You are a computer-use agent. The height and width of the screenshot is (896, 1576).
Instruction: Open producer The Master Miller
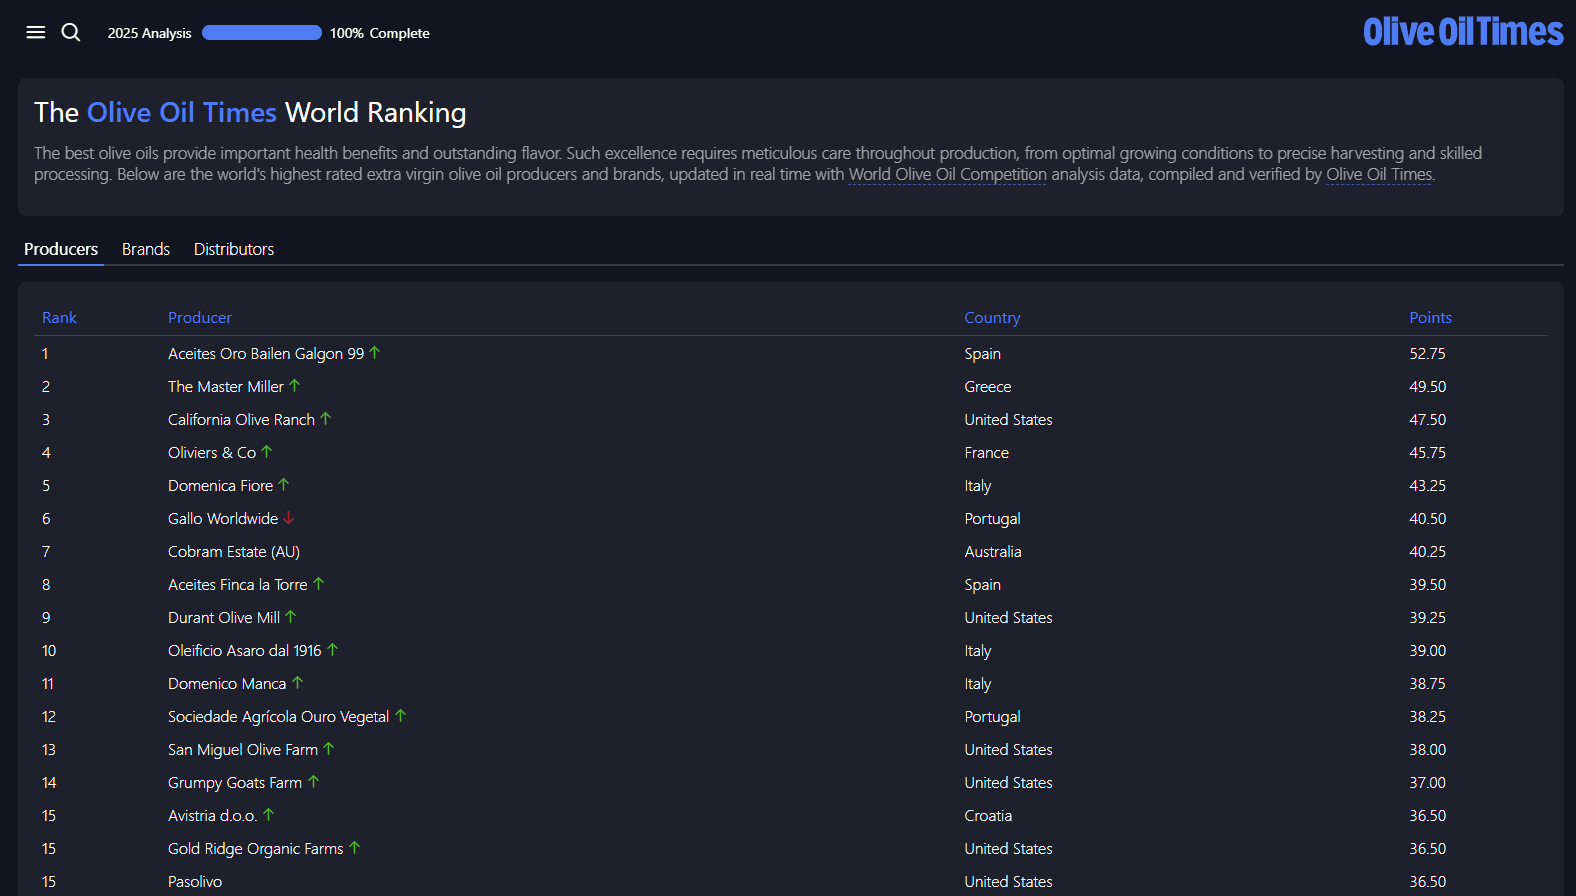(226, 387)
